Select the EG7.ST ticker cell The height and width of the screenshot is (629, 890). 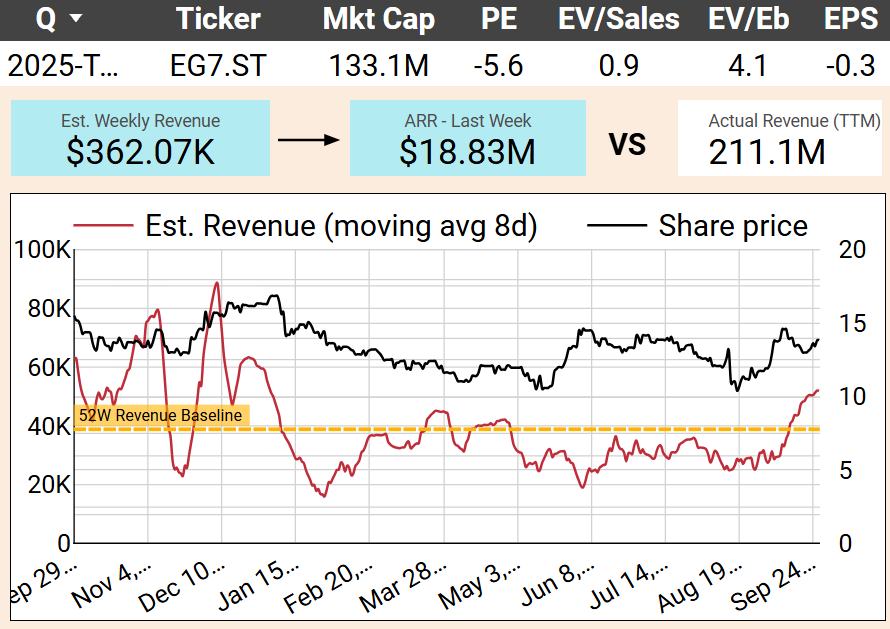click(218, 65)
